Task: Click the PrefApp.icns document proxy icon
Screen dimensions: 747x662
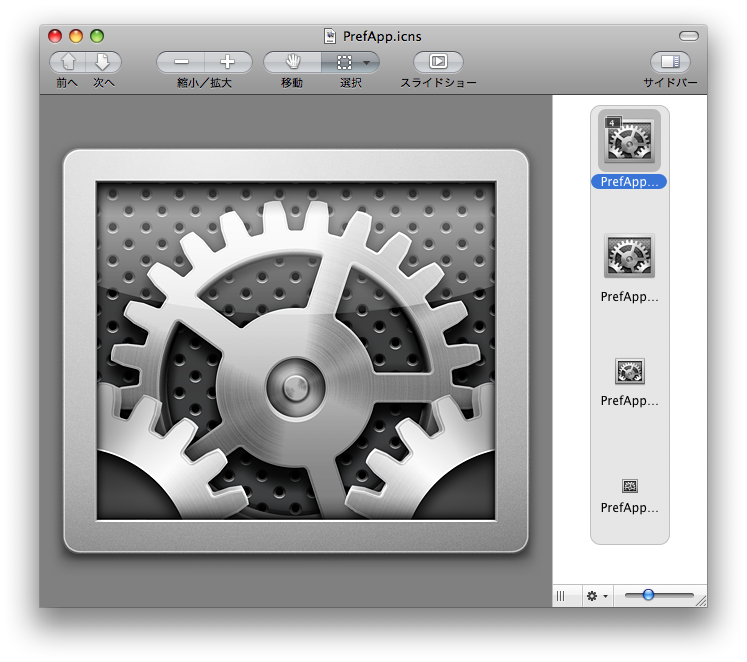Action: click(330, 36)
